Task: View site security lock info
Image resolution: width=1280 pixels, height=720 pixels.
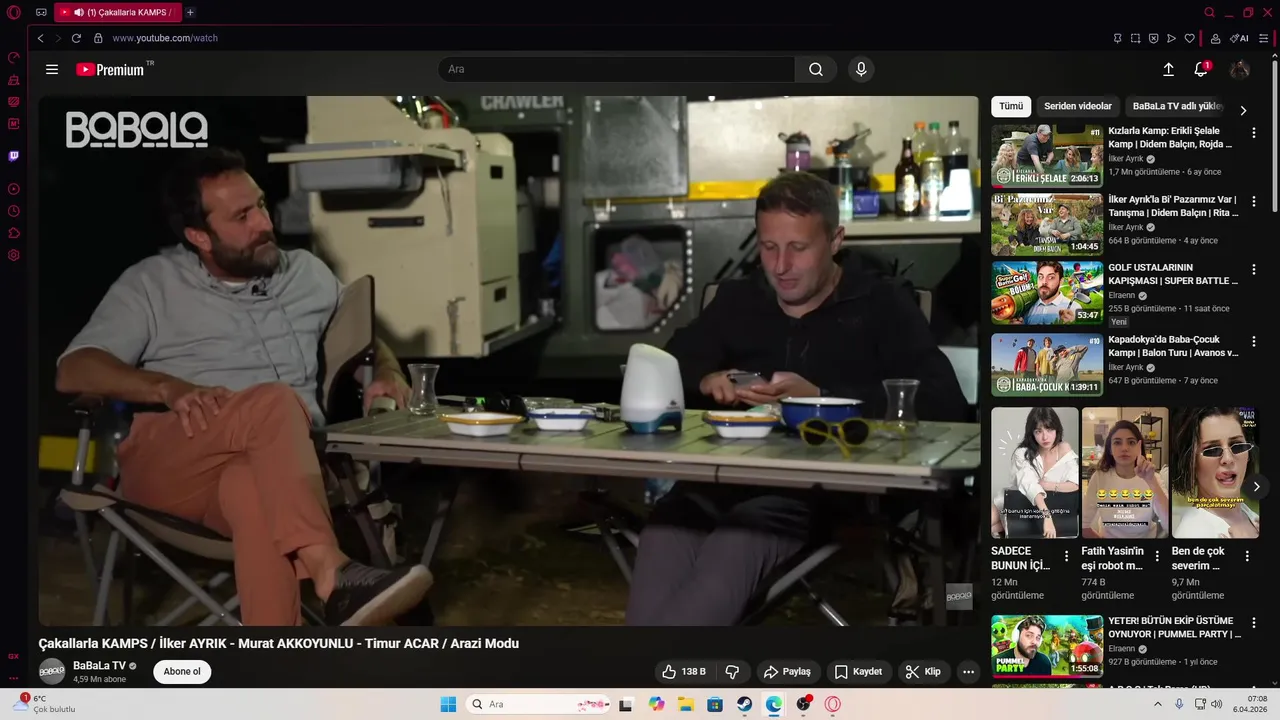Action: pos(98,38)
